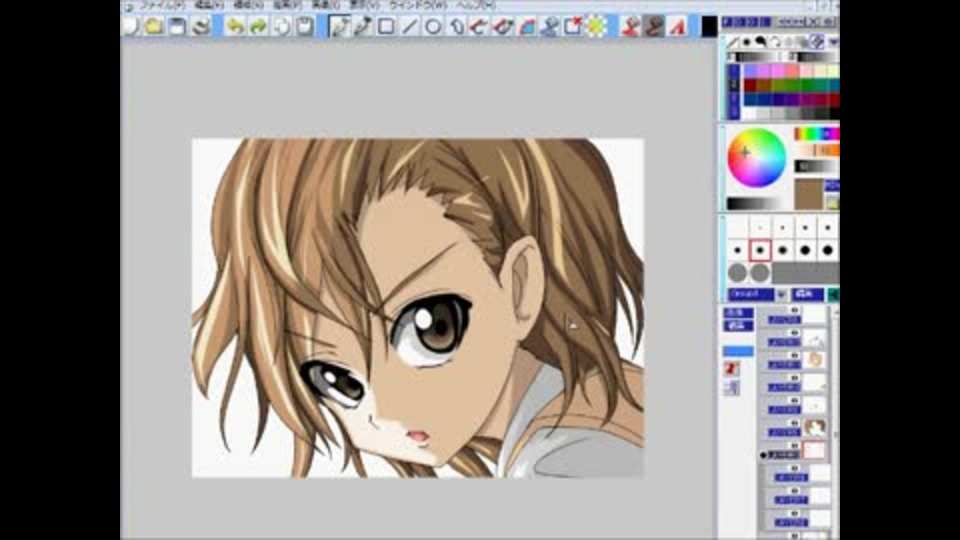Select the red eraser-shaped tool

[x=503, y=26]
